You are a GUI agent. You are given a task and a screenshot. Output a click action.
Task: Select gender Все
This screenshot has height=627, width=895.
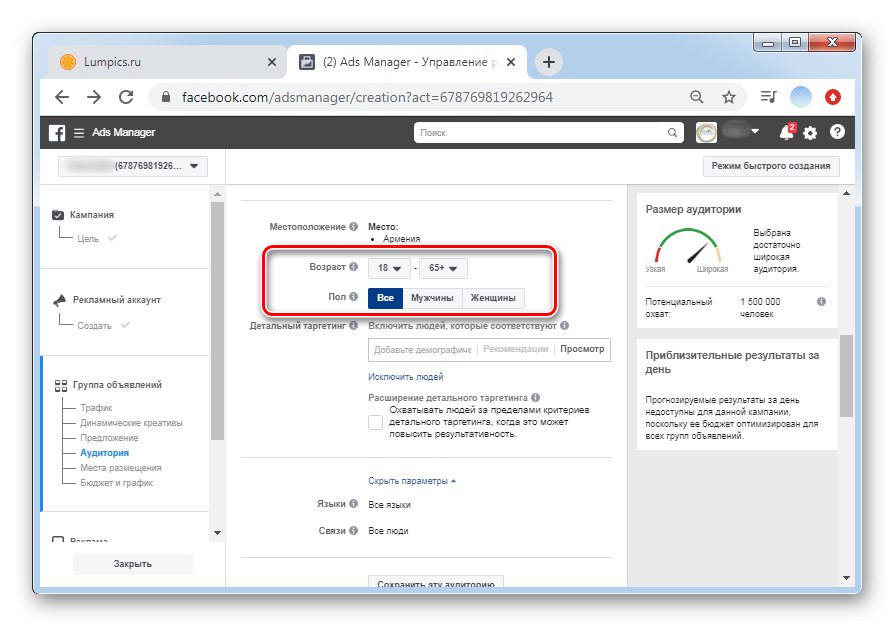385,298
